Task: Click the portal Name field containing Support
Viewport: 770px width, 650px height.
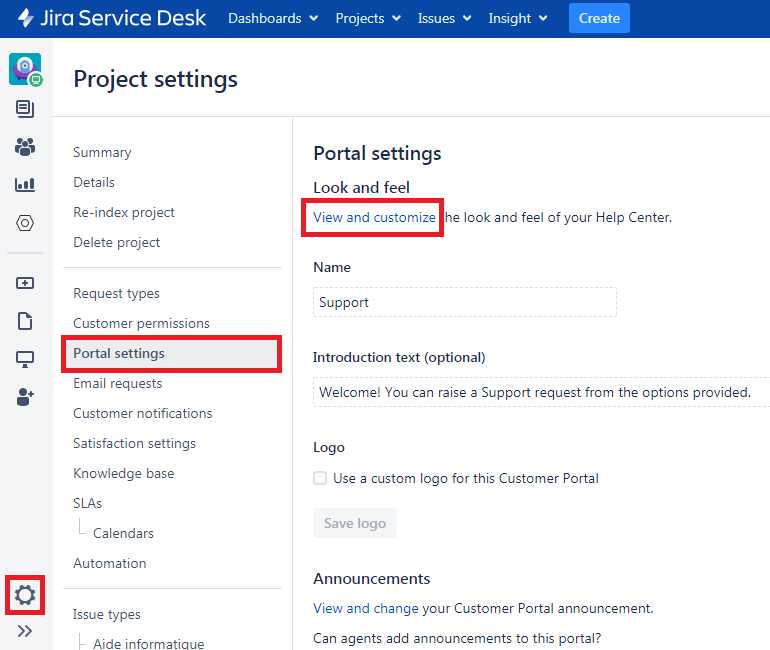Action: tap(465, 302)
